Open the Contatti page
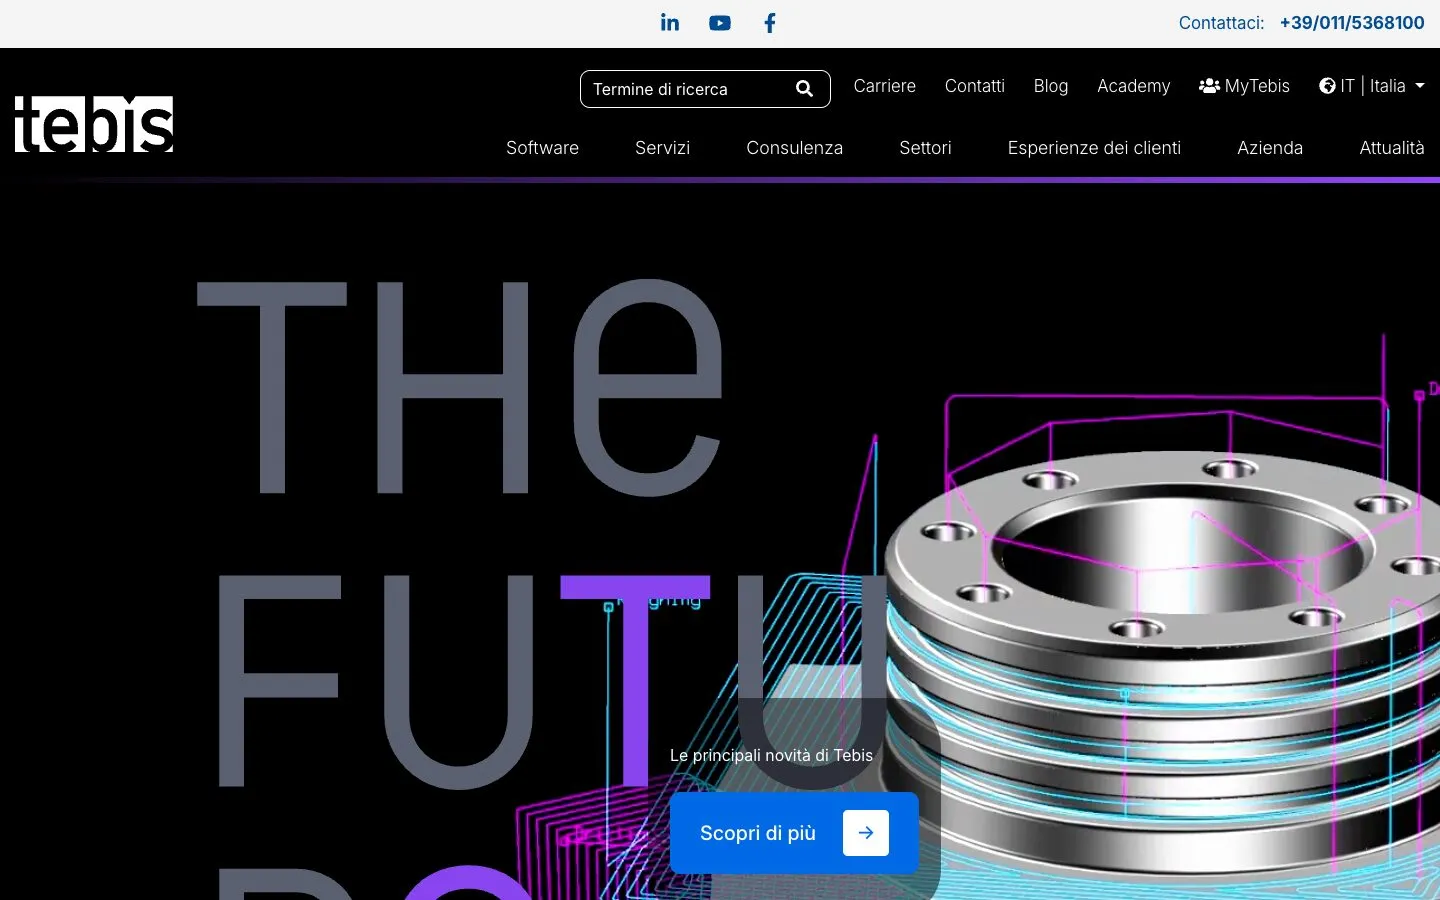This screenshot has width=1440, height=900. pyautogui.click(x=975, y=86)
